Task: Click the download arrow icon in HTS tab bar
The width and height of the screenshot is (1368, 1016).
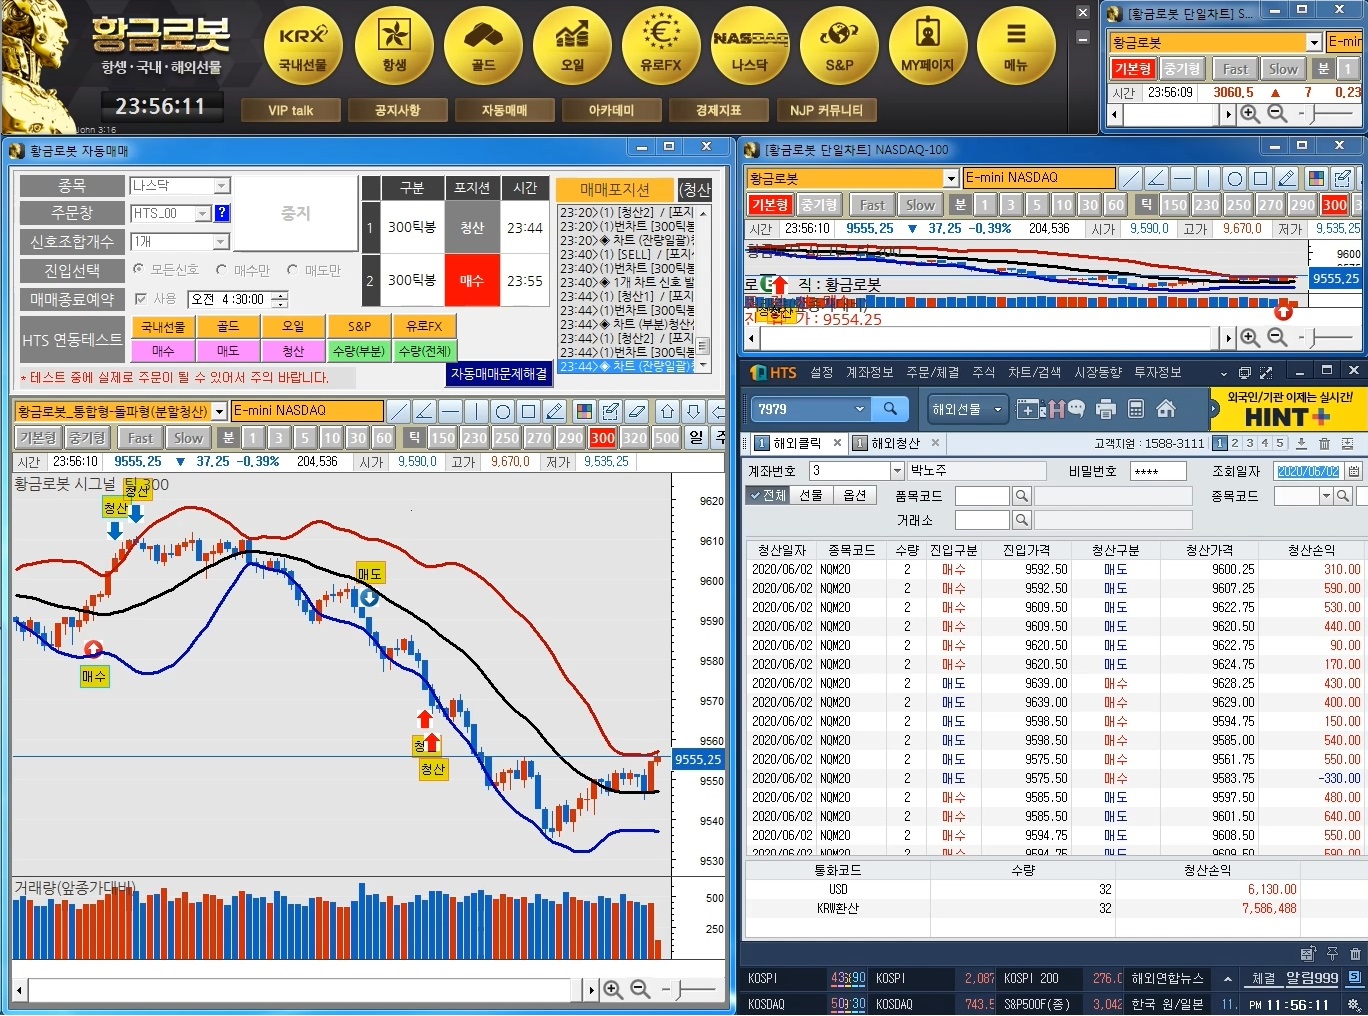Action: [x=1301, y=443]
